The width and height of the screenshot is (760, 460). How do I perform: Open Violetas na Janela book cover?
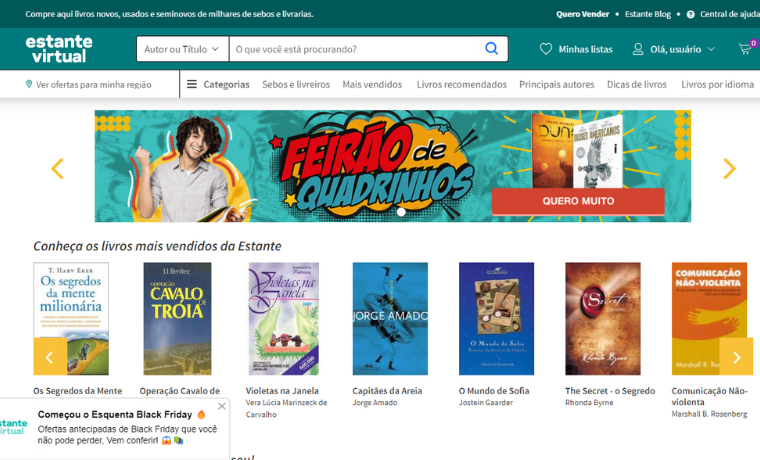pos(284,318)
